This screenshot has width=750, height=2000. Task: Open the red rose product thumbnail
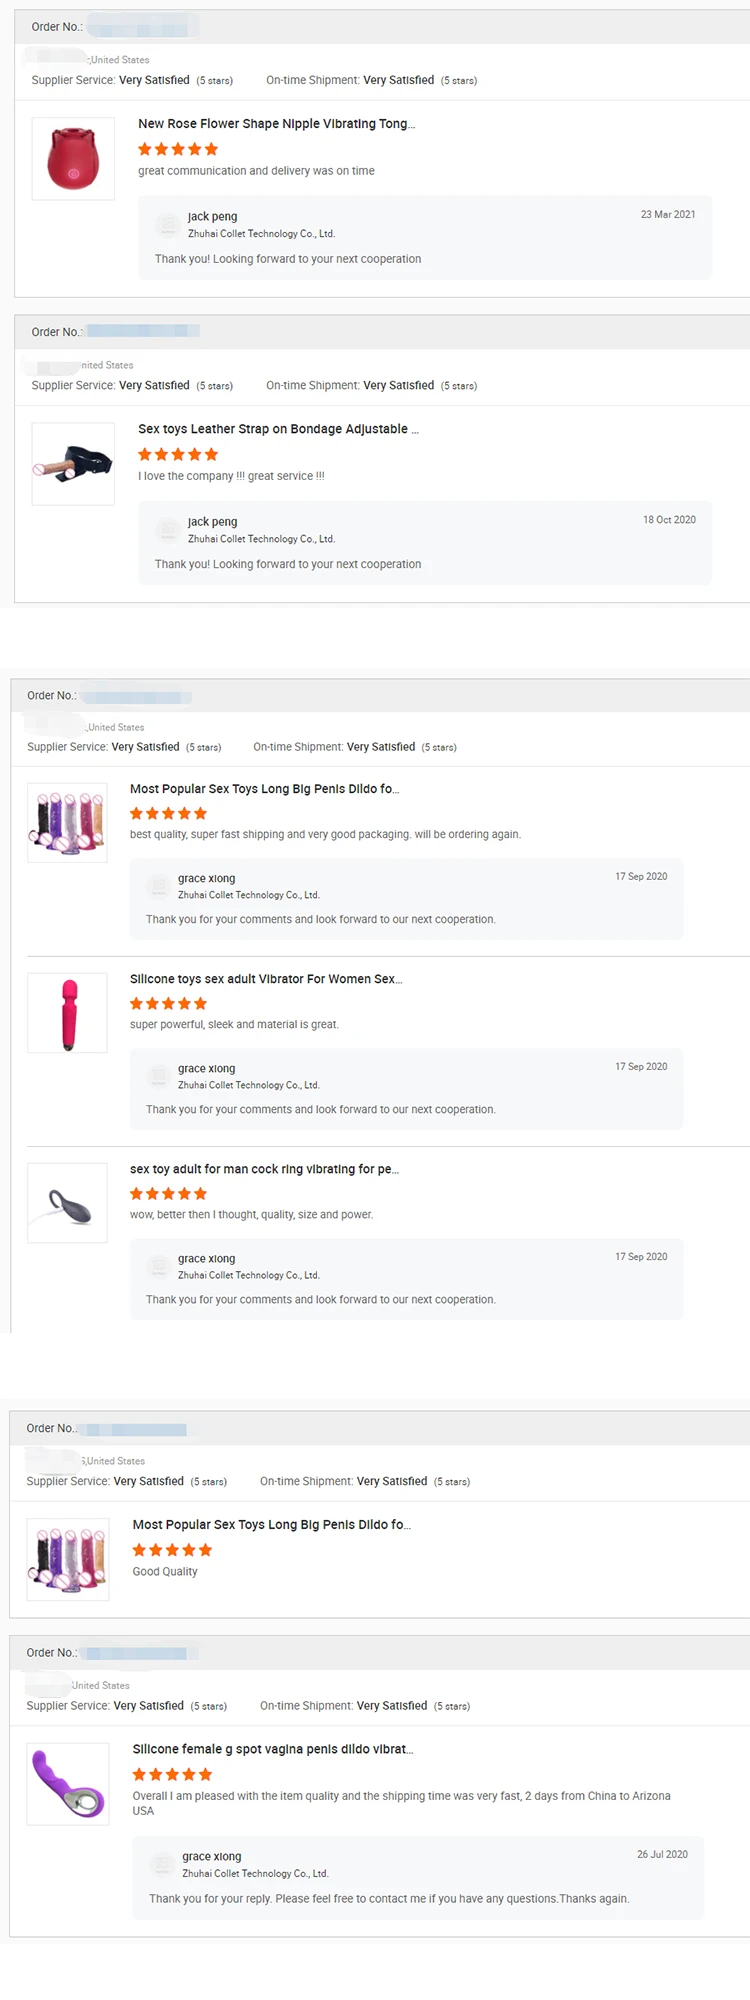pos(73,158)
